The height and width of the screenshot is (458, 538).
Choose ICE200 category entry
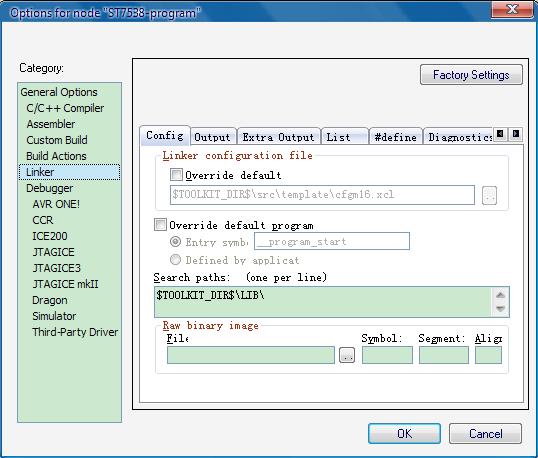click(50, 236)
